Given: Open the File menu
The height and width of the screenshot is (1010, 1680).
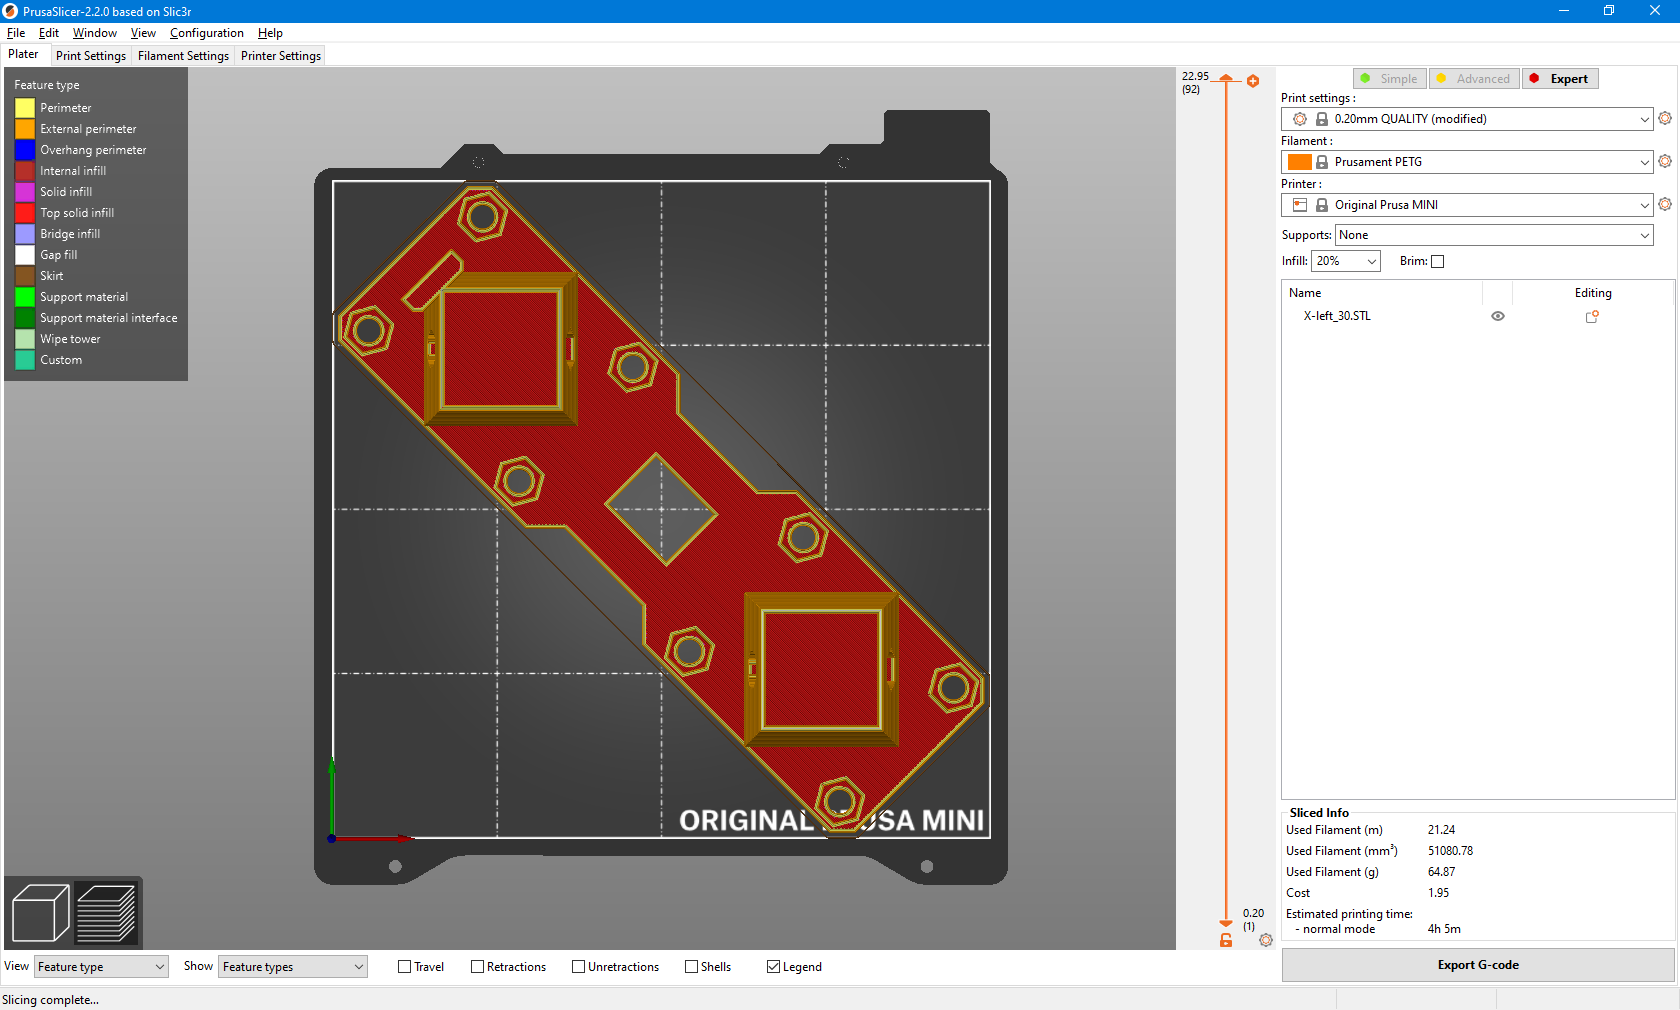Looking at the screenshot, I should pos(16,33).
